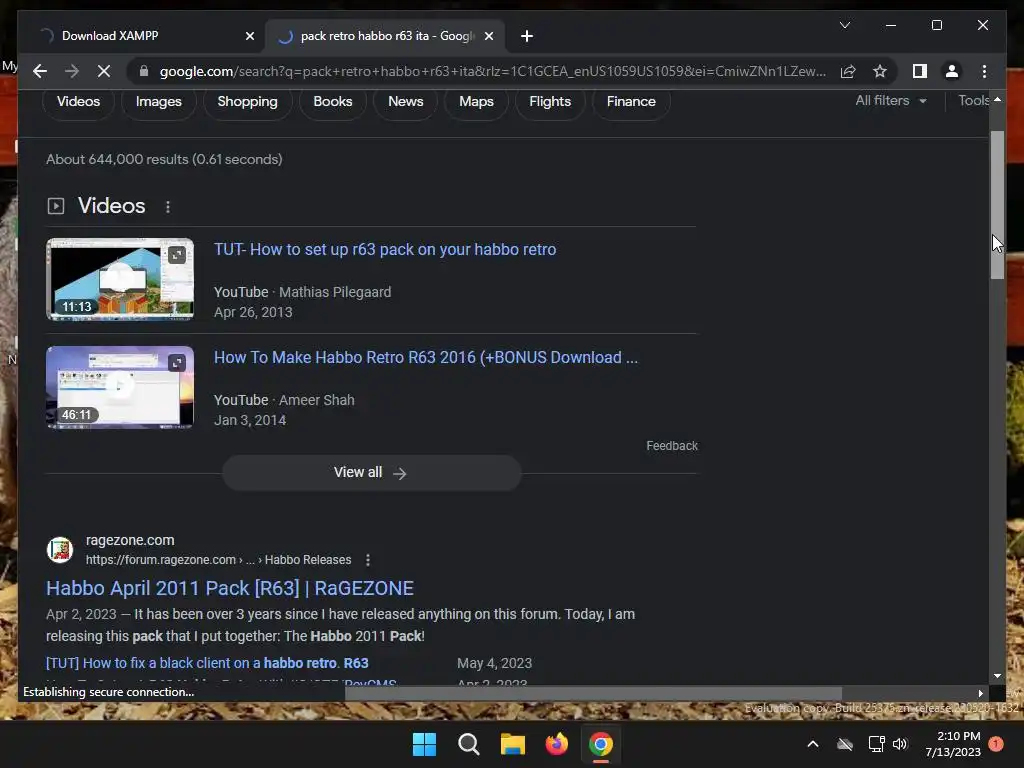Screen dimensions: 1024x768
Task: Expand preview on the 46:11 thumbnail
Action: click(x=177, y=363)
